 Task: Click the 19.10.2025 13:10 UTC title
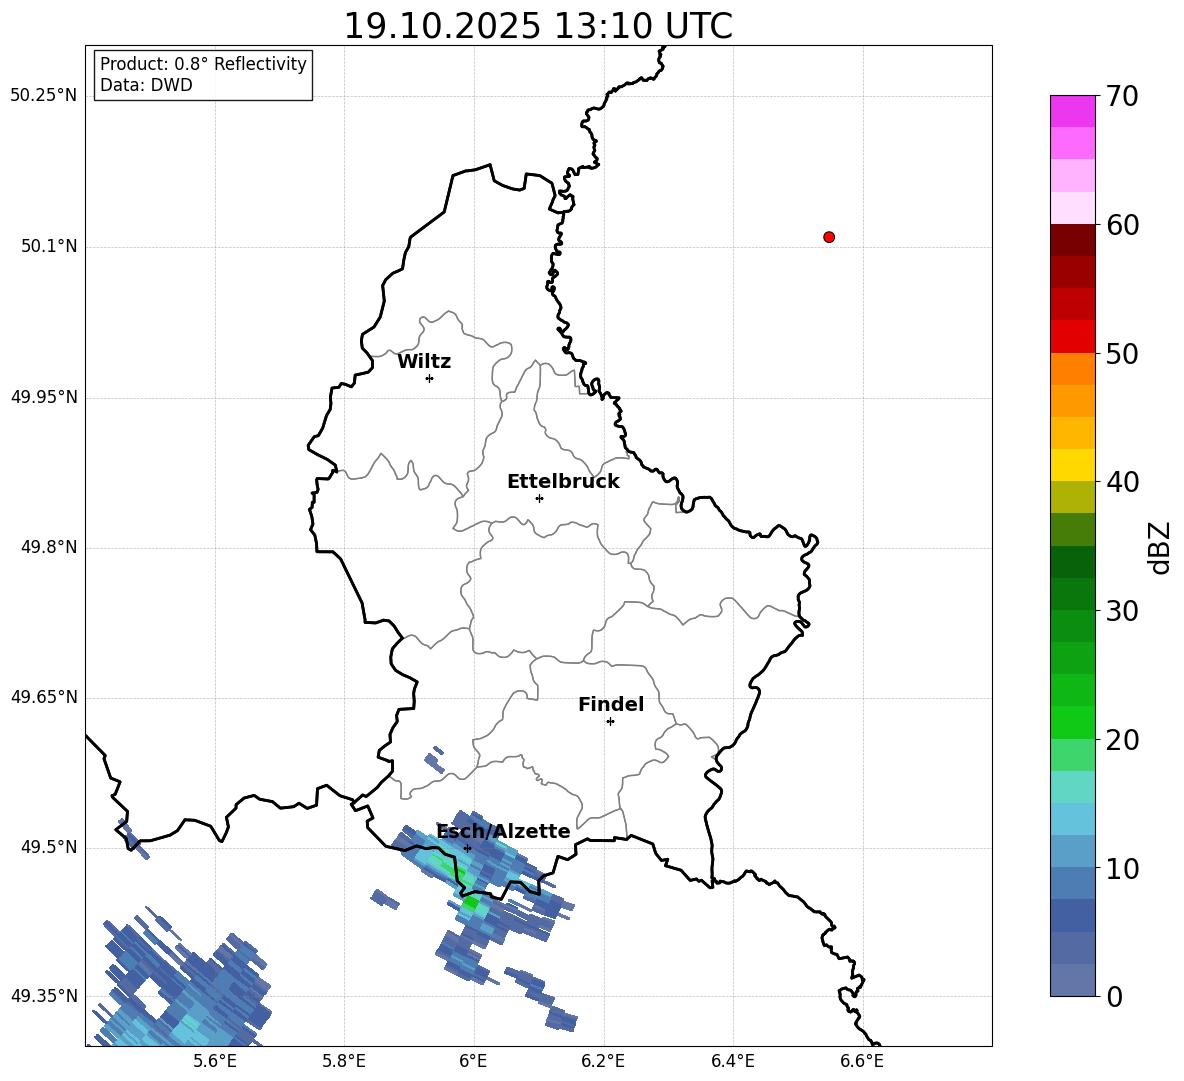coord(538,26)
